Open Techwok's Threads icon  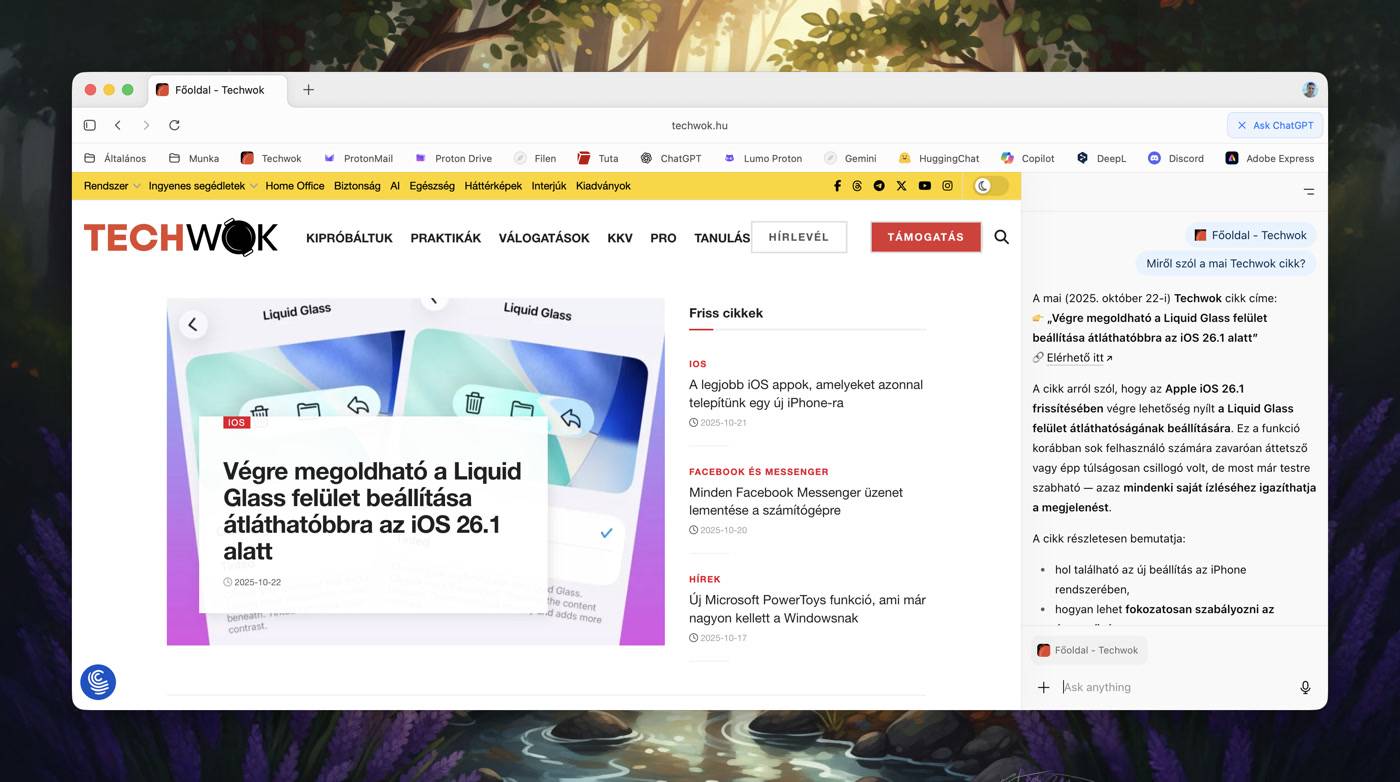tap(857, 186)
